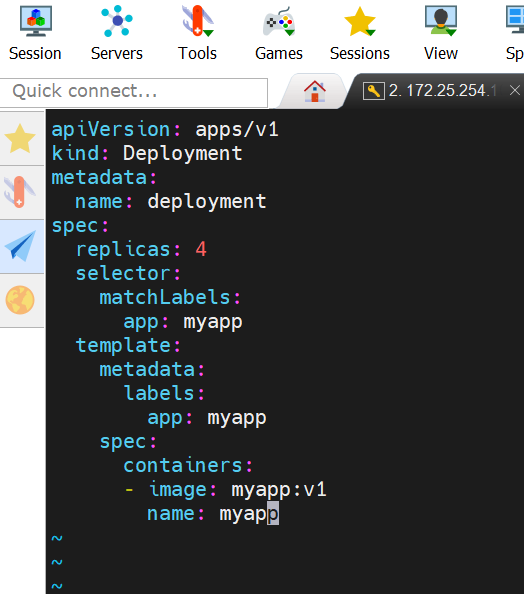Screen dimensions: 524x594
Task: Click the 'kind: Deployment' line
Action: coord(147,153)
